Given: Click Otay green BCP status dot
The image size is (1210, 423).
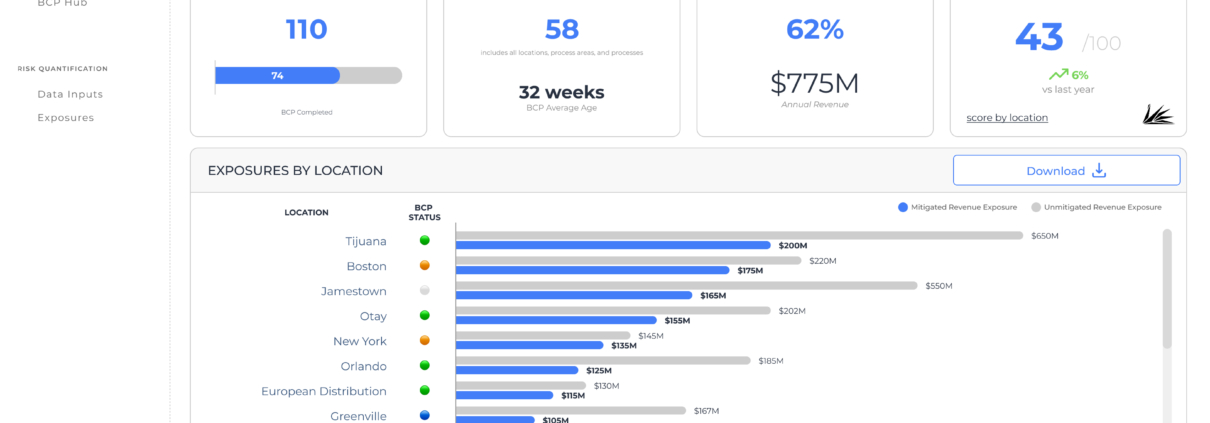Looking at the screenshot, I should point(425,316).
